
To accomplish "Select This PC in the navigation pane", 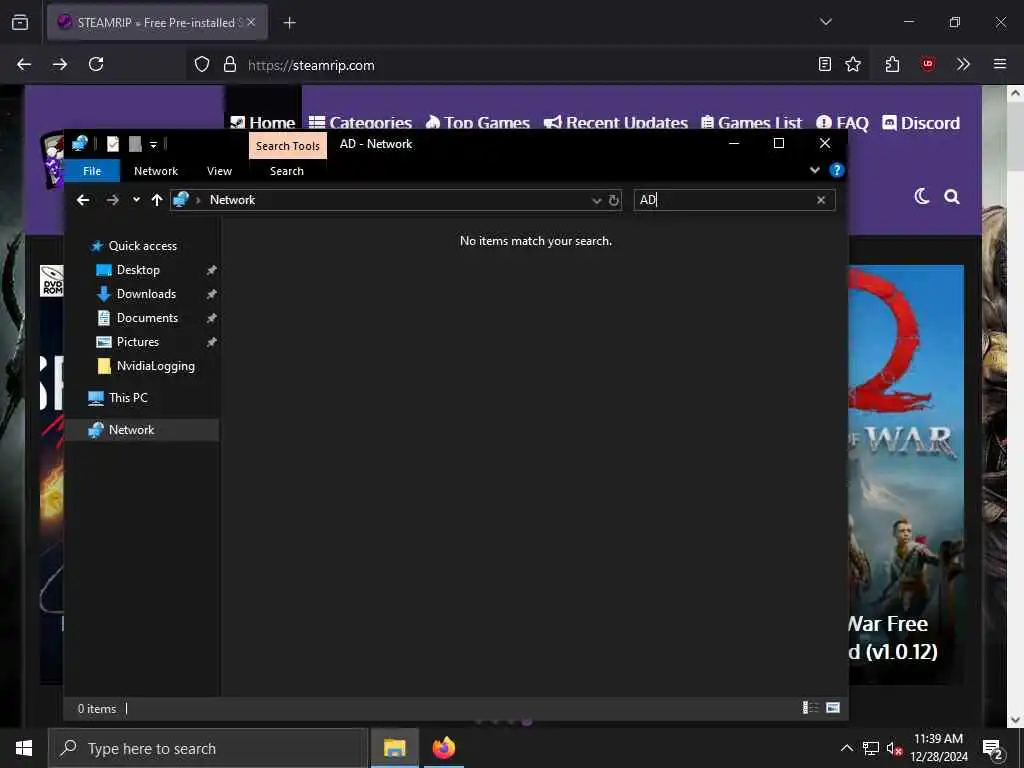I will 128,398.
